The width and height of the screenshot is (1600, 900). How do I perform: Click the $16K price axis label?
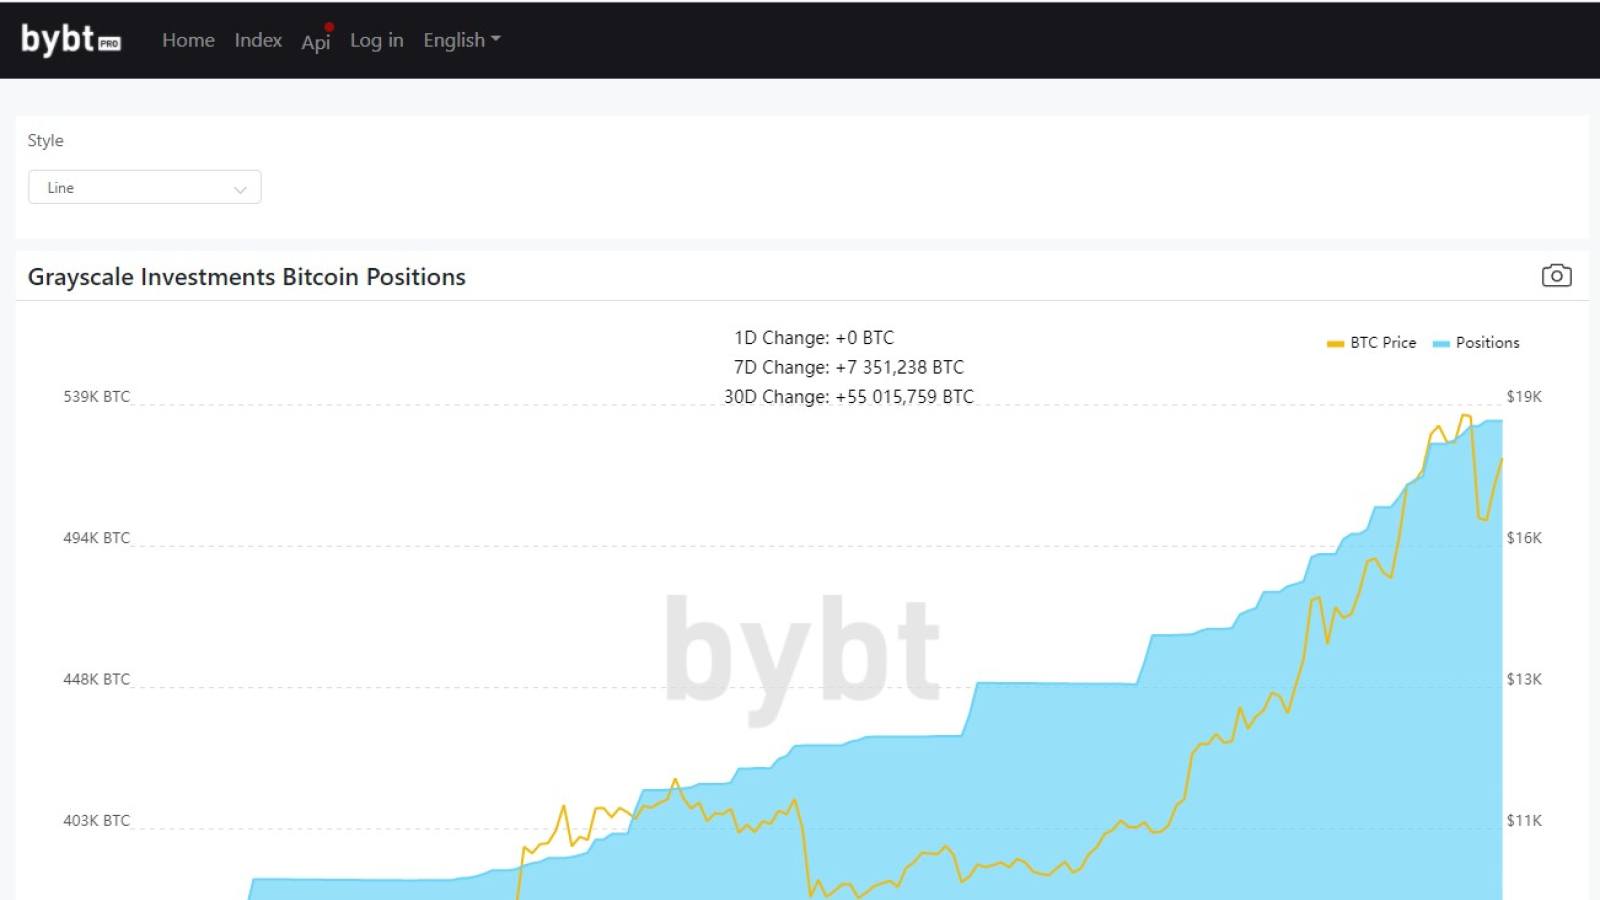pyautogui.click(x=1524, y=538)
